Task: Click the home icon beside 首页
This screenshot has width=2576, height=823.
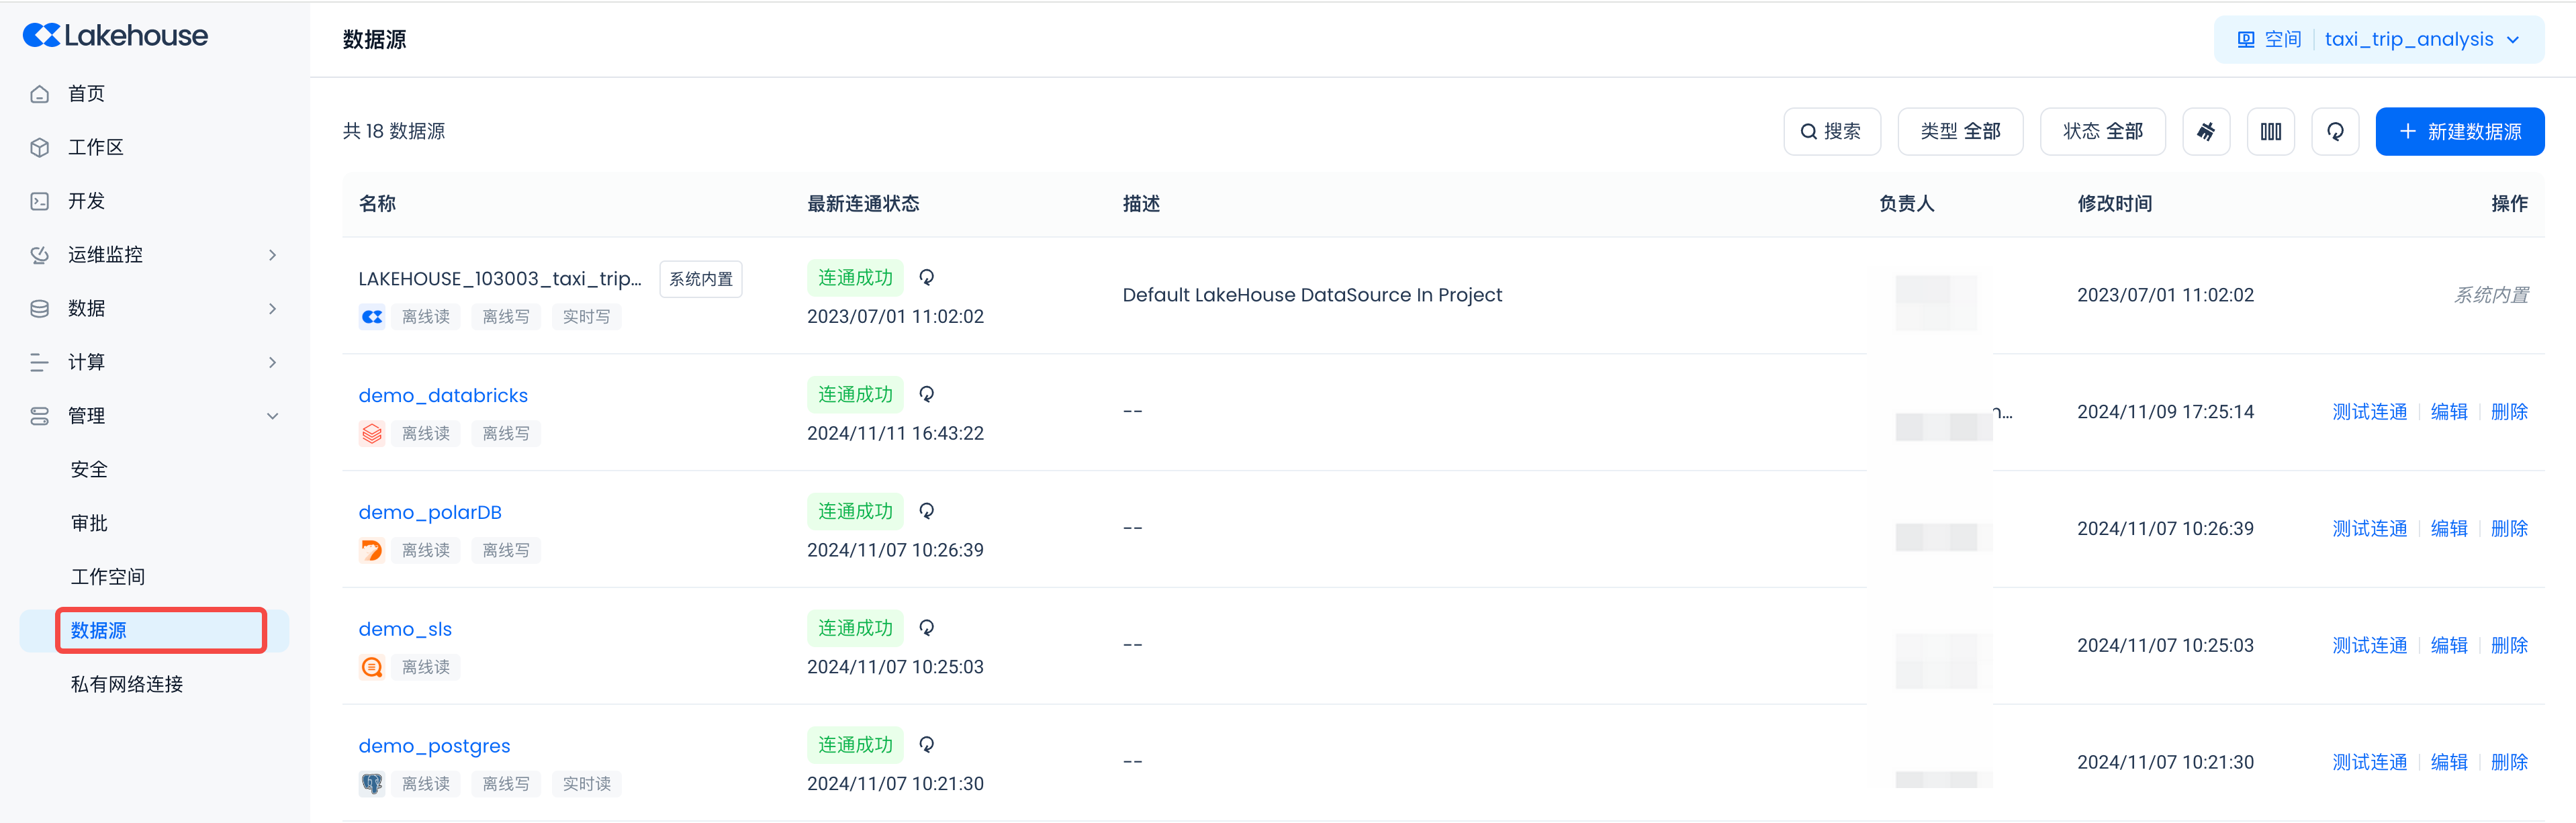Action: point(40,94)
